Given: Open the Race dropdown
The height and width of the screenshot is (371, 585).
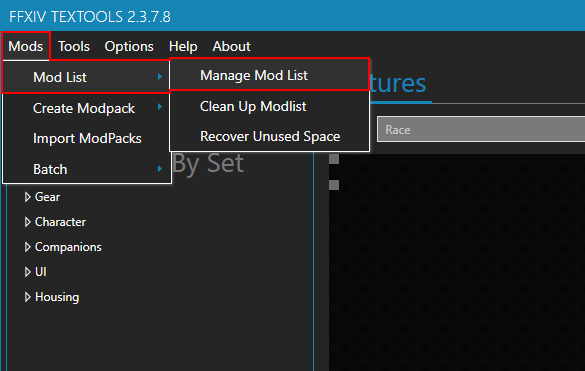Looking at the screenshot, I should pos(481,129).
